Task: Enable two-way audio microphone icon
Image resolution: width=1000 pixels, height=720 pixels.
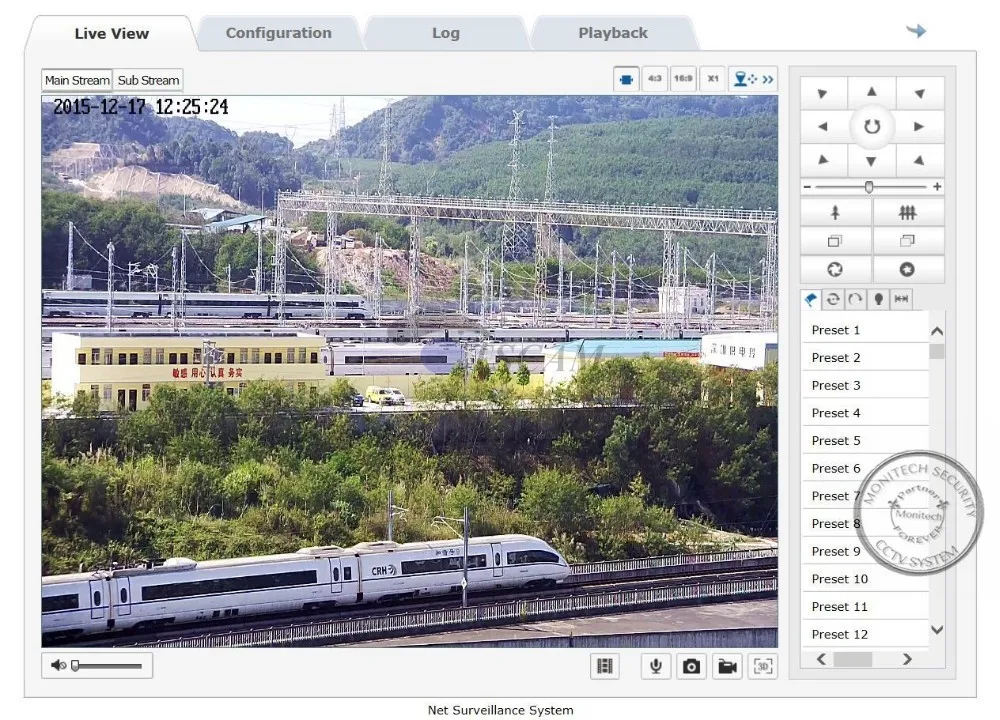Action: pos(655,666)
